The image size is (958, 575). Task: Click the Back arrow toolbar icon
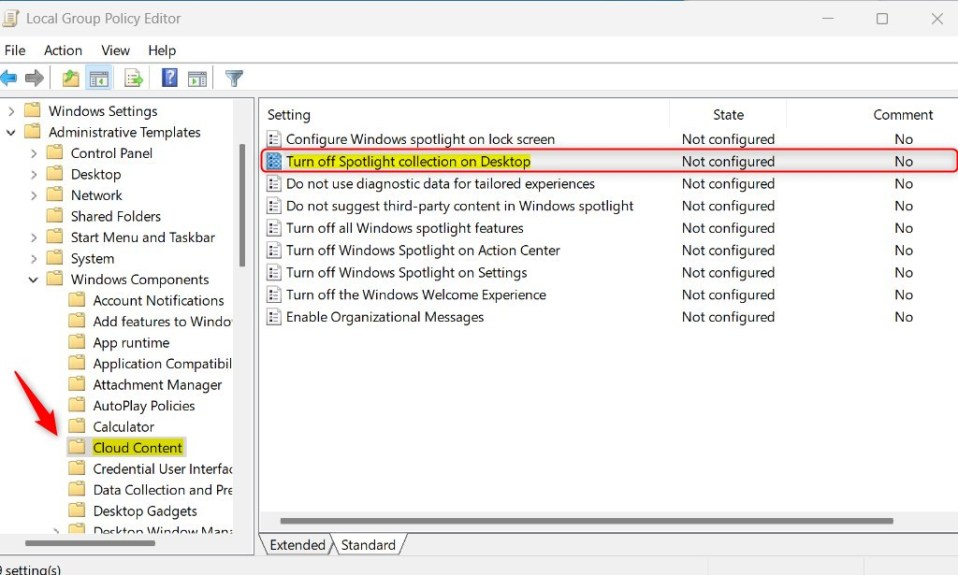point(9,78)
